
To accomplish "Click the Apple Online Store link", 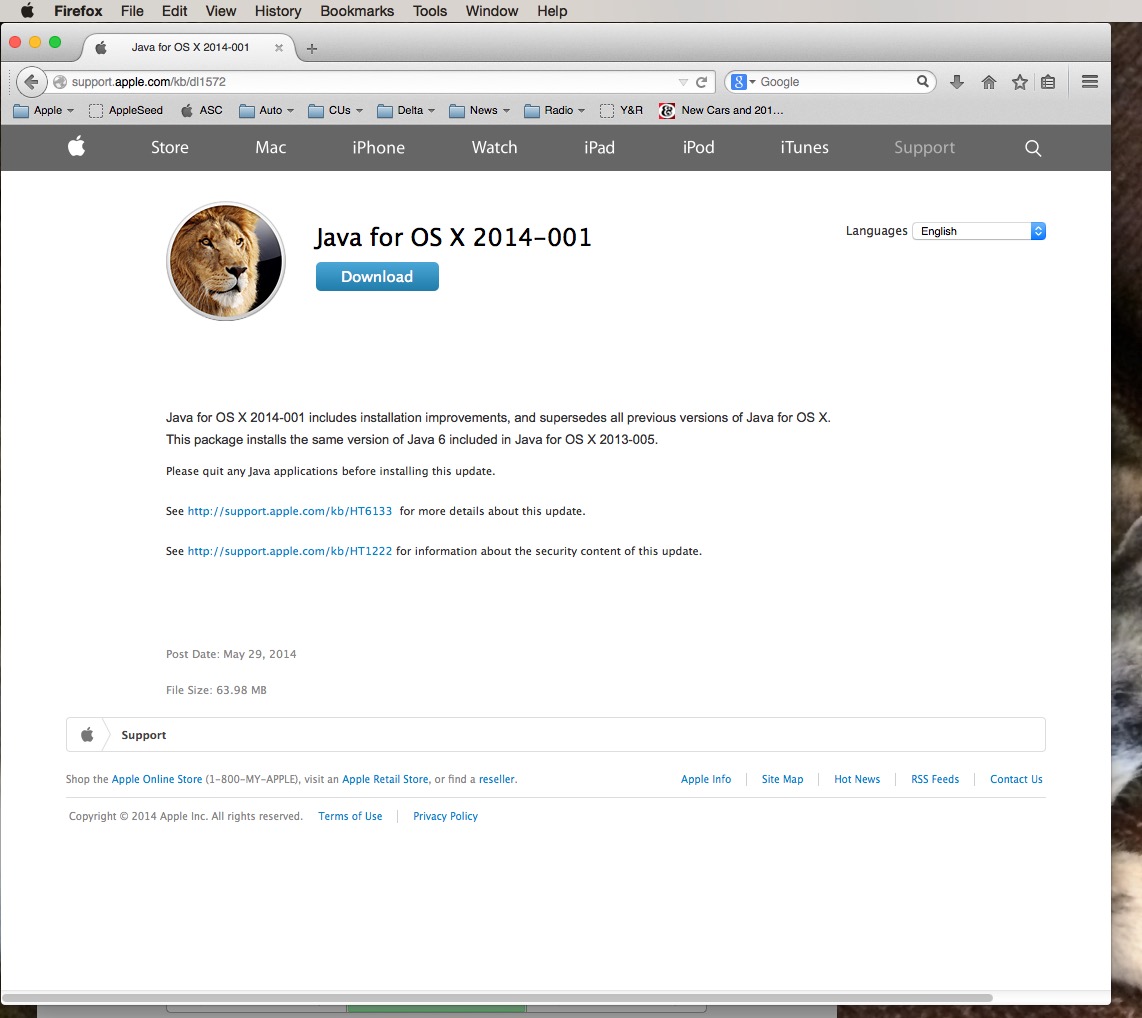I will (x=157, y=779).
